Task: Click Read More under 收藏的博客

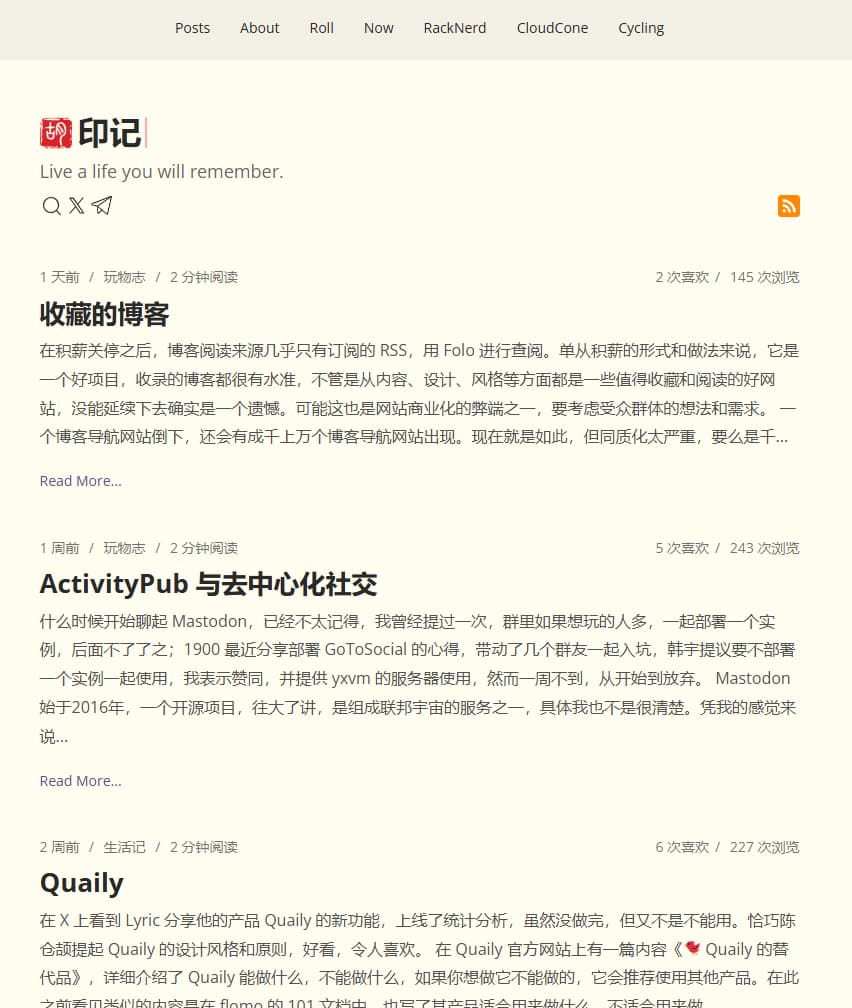Action: click(80, 481)
